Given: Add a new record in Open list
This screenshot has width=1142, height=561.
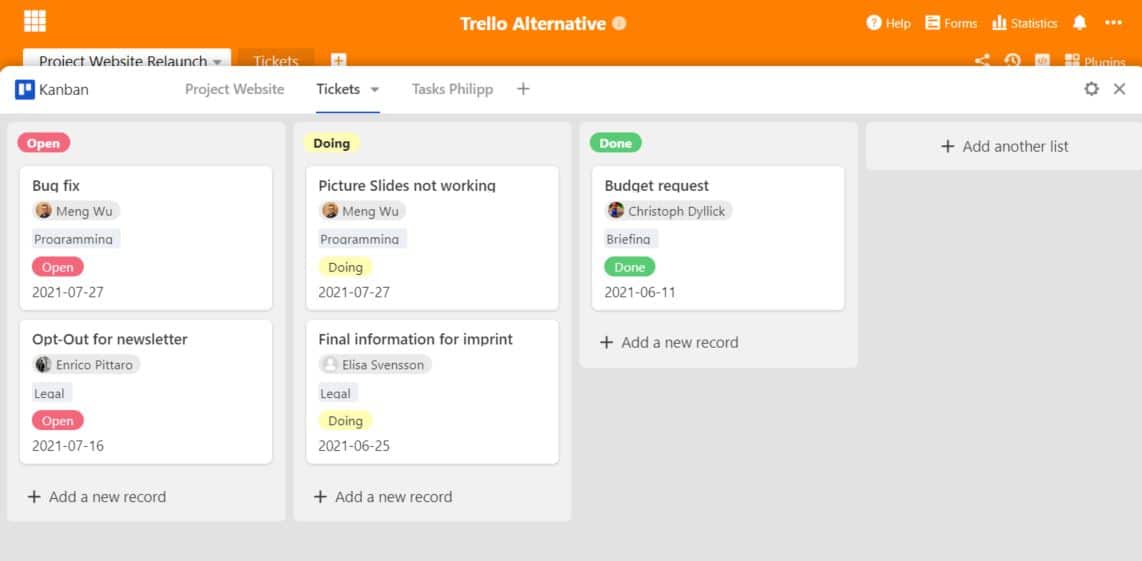Looking at the screenshot, I should coord(97,497).
